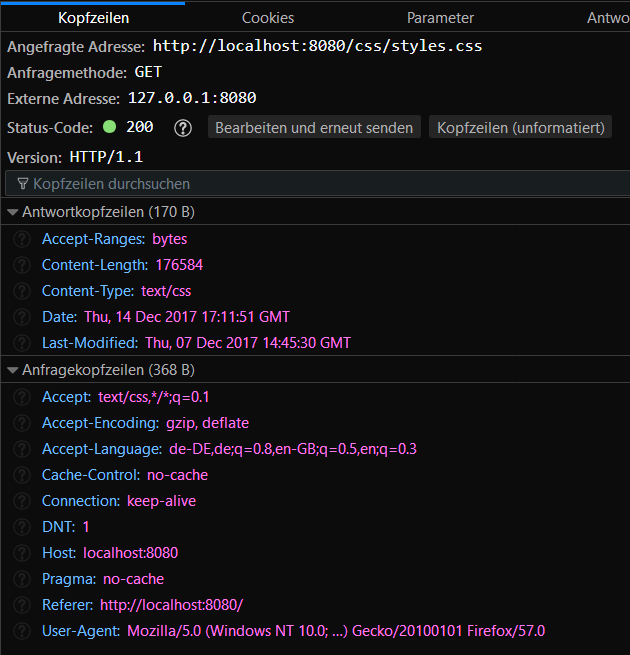Image resolution: width=630 pixels, height=655 pixels.
Task: Open help icon beside User-Agent header
Action: click(x=22, y=631)
